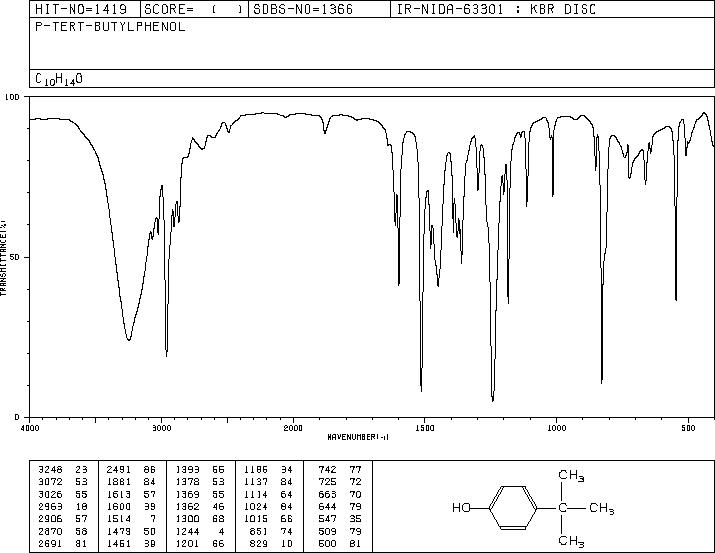
Task: Select the 509 peak entry in table
Action: point(340,531)
